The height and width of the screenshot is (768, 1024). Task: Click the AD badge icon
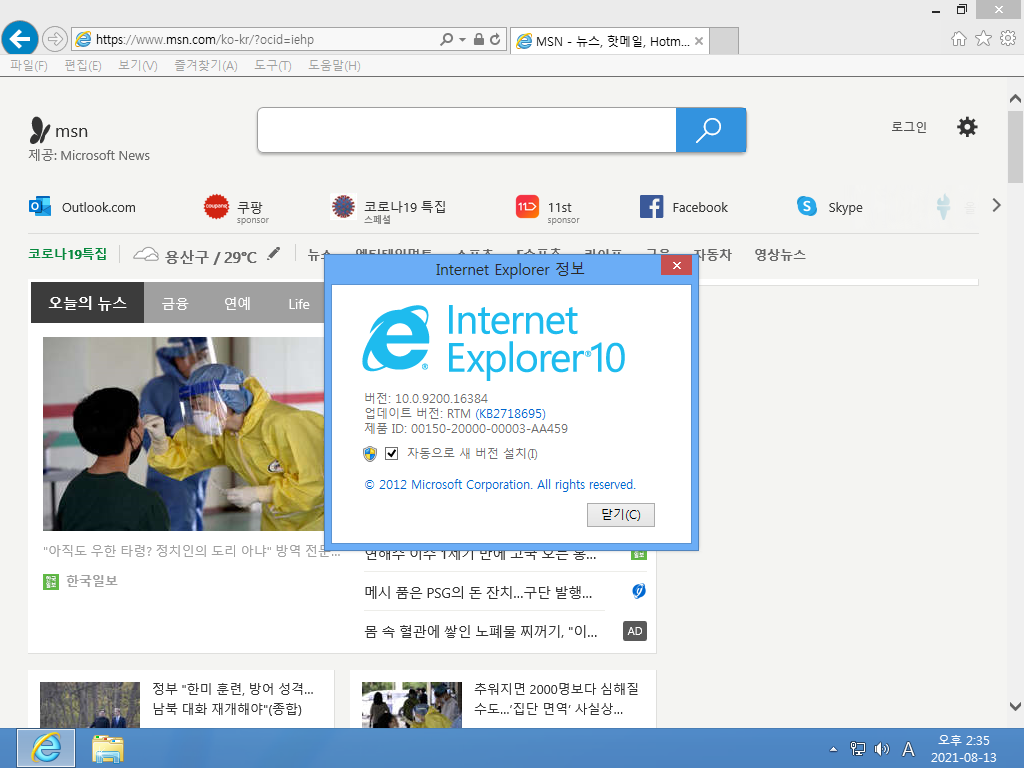[635, 631]
